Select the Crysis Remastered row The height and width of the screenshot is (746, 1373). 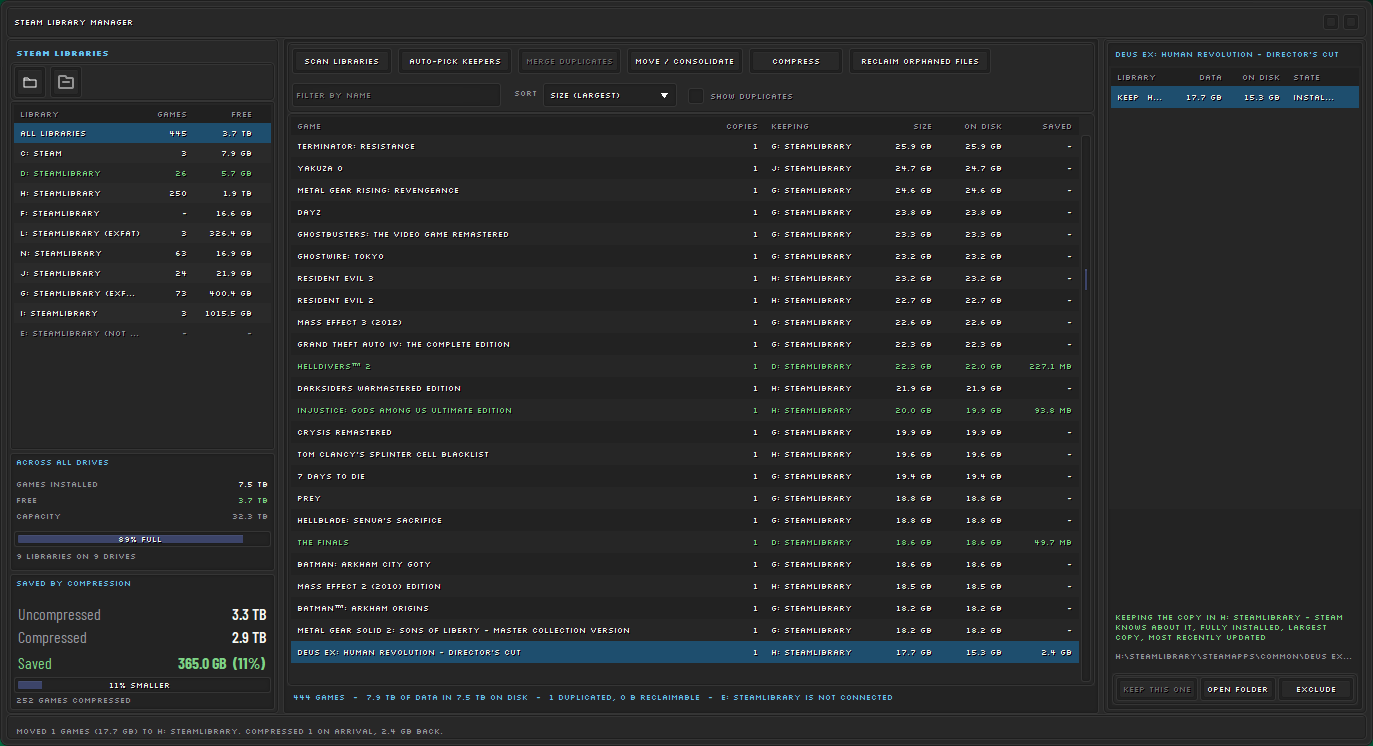pyautogui.click(x=685, y=432)
